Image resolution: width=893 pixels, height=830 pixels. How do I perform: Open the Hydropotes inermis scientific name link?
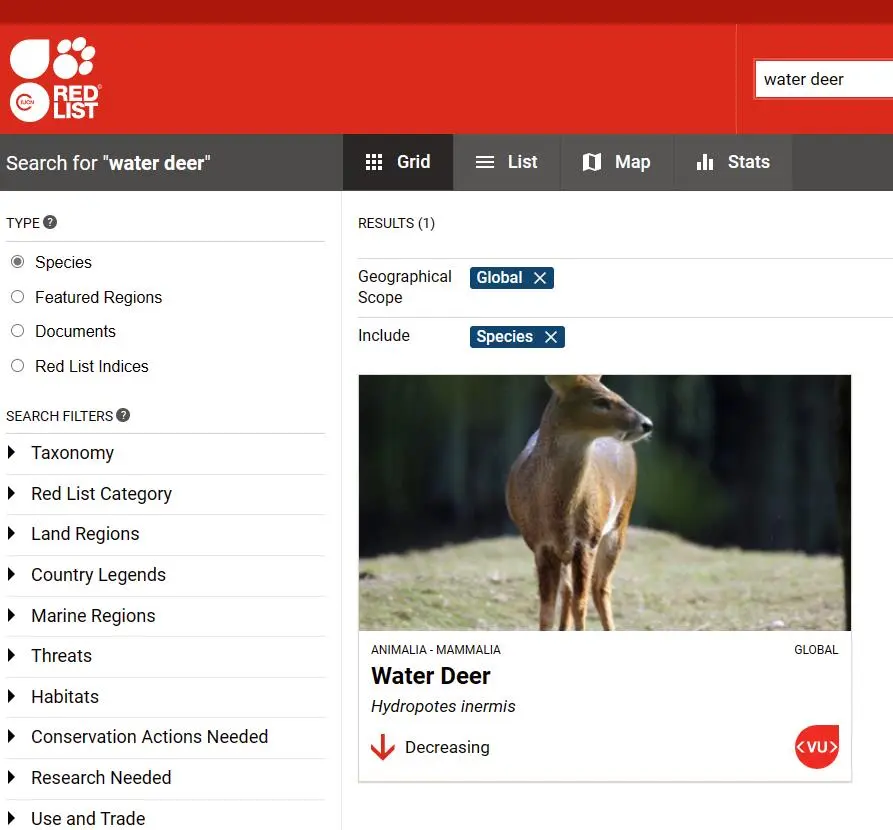coord(443,706)
